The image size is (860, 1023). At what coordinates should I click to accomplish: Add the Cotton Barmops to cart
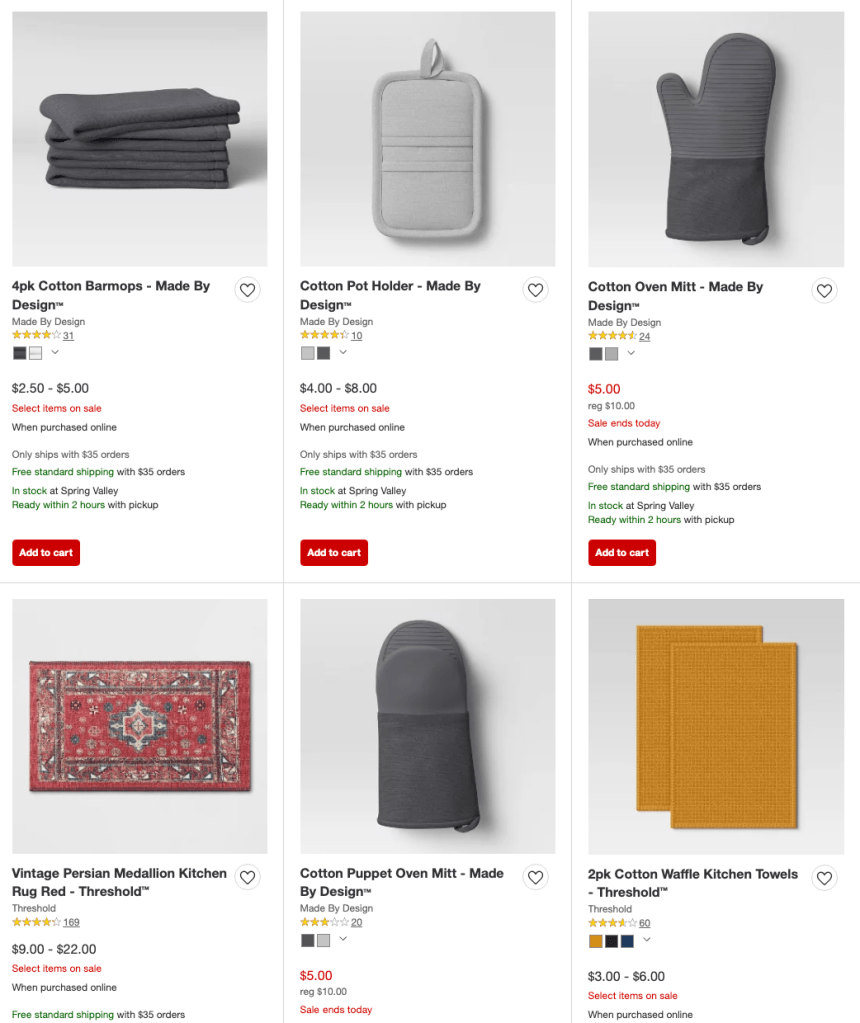(45, 552)
